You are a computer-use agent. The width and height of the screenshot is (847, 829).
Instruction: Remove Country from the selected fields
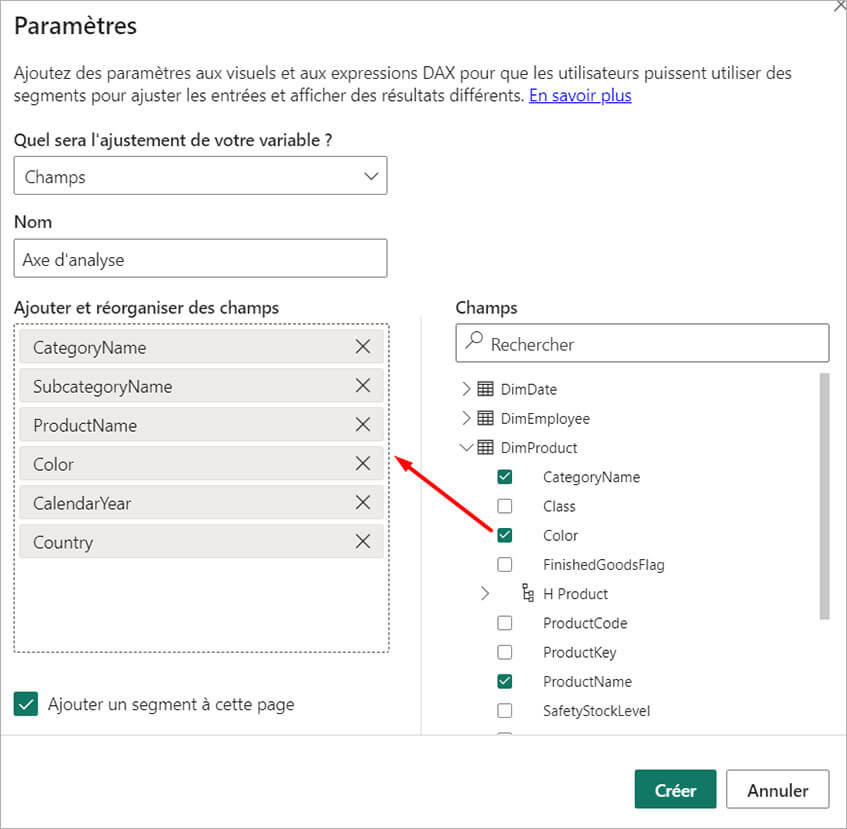pos(364,542)
